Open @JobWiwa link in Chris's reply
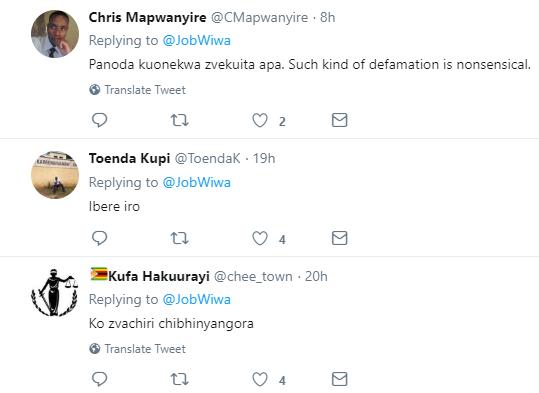539x393 pixels. click(196, 41)
